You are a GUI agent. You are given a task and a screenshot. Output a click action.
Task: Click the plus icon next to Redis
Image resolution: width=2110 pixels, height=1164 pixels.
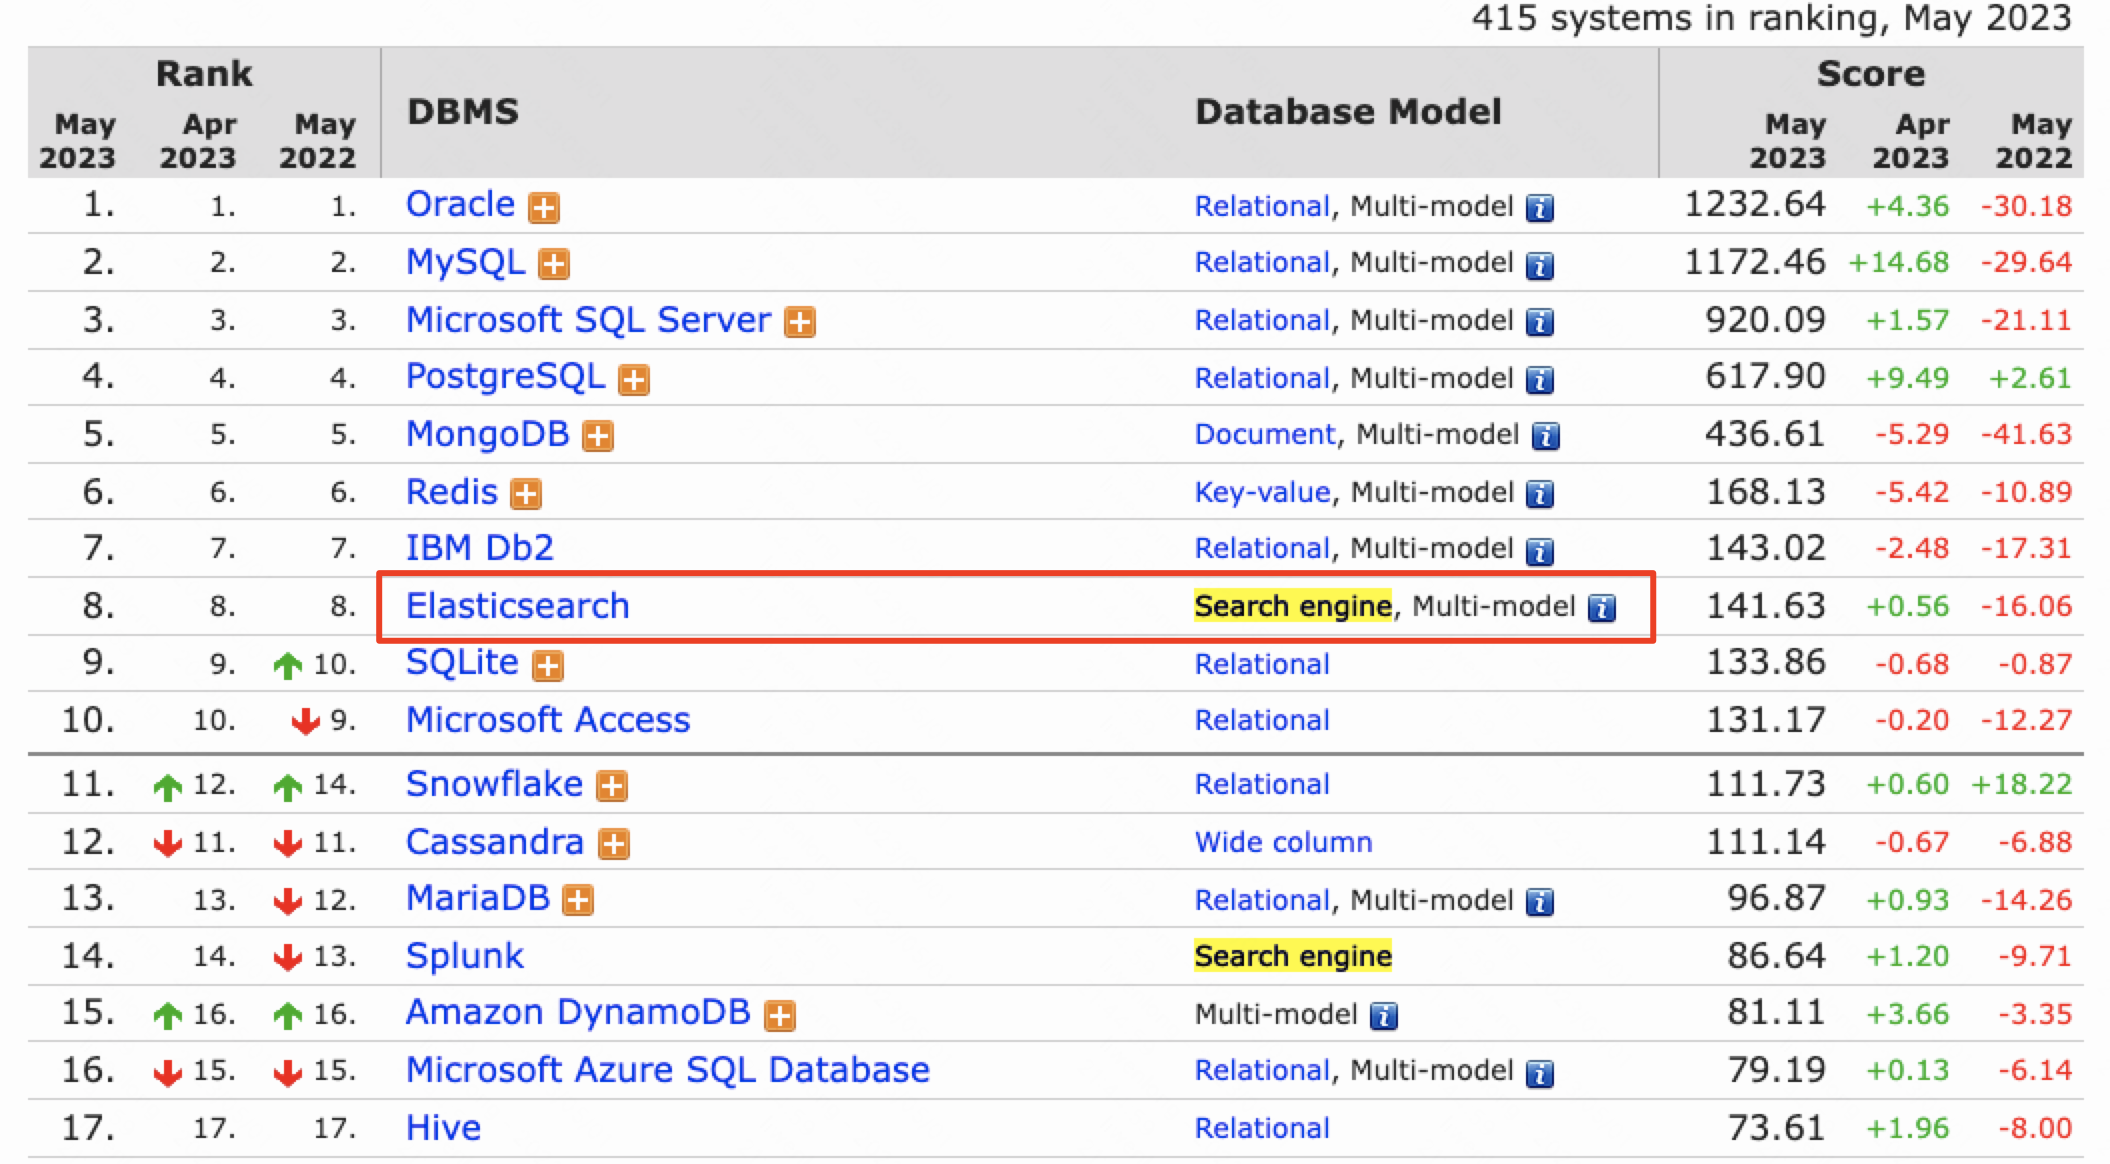pyautogui.click(x=526, y=494)
